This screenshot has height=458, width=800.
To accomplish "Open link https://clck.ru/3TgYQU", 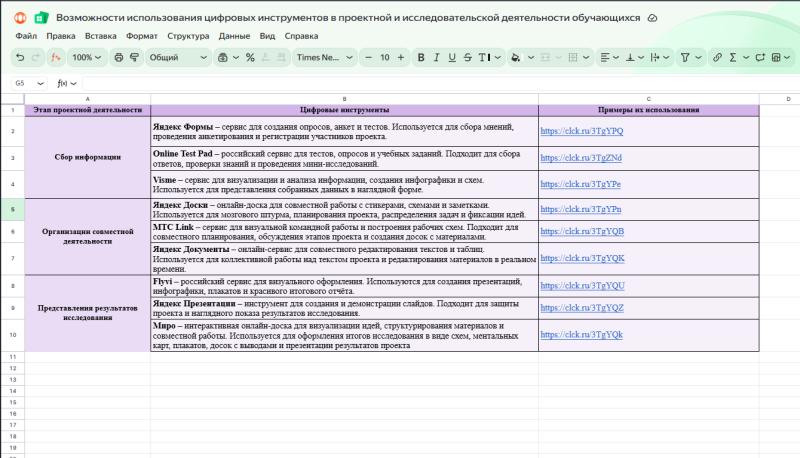I will coord(582,286).
